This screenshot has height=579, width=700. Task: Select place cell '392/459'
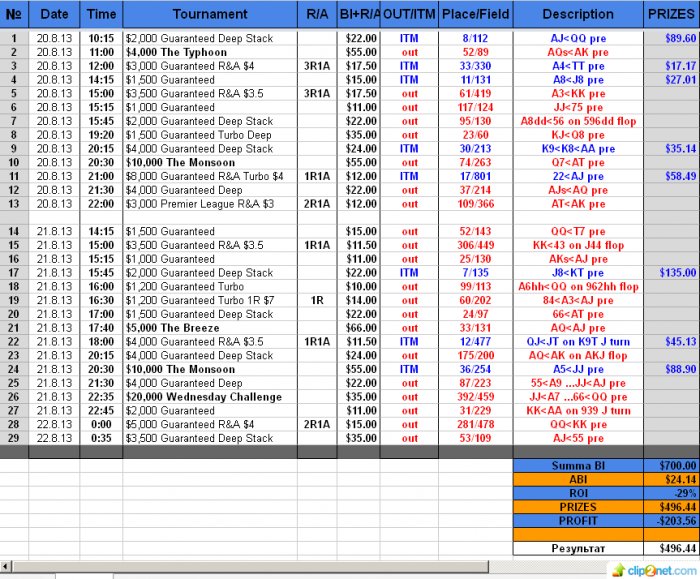pos(476,397)
